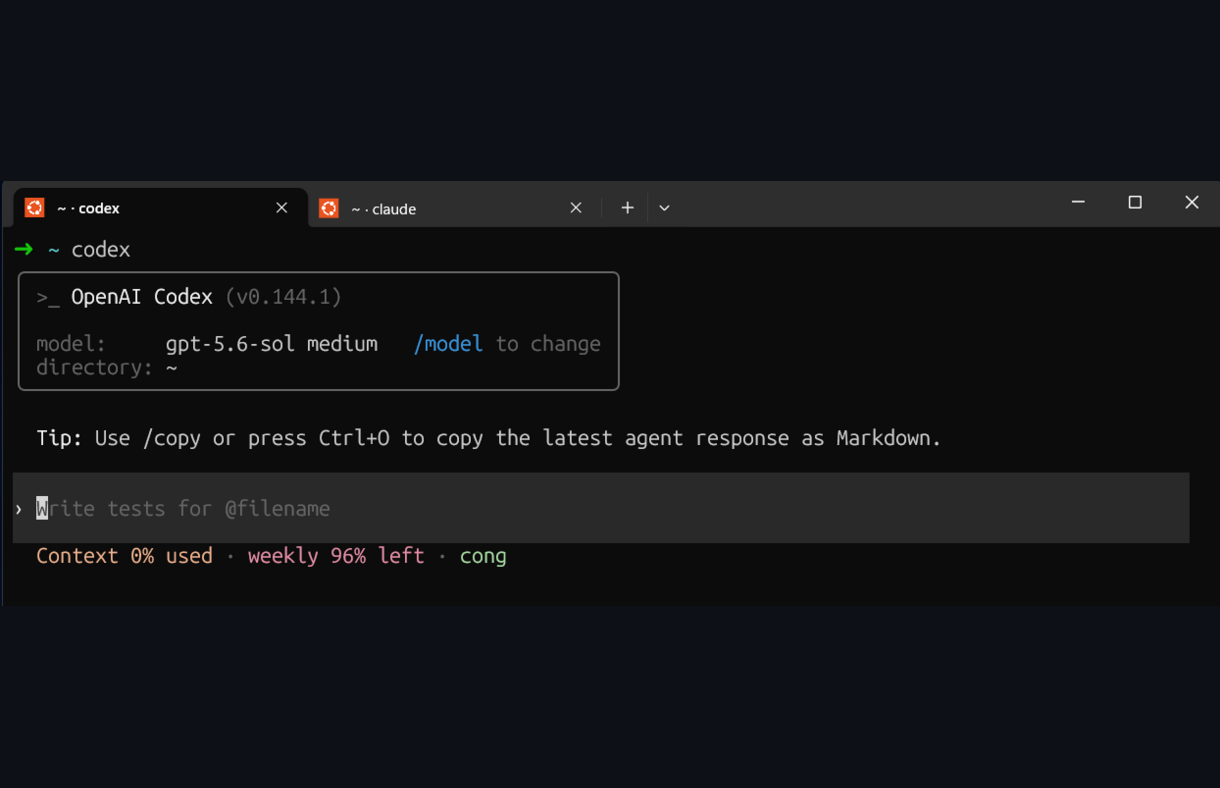1220x788 pixels.
Task: Click the '>_' prompt symbol in the Codex box
Action: tap(48, 298)
